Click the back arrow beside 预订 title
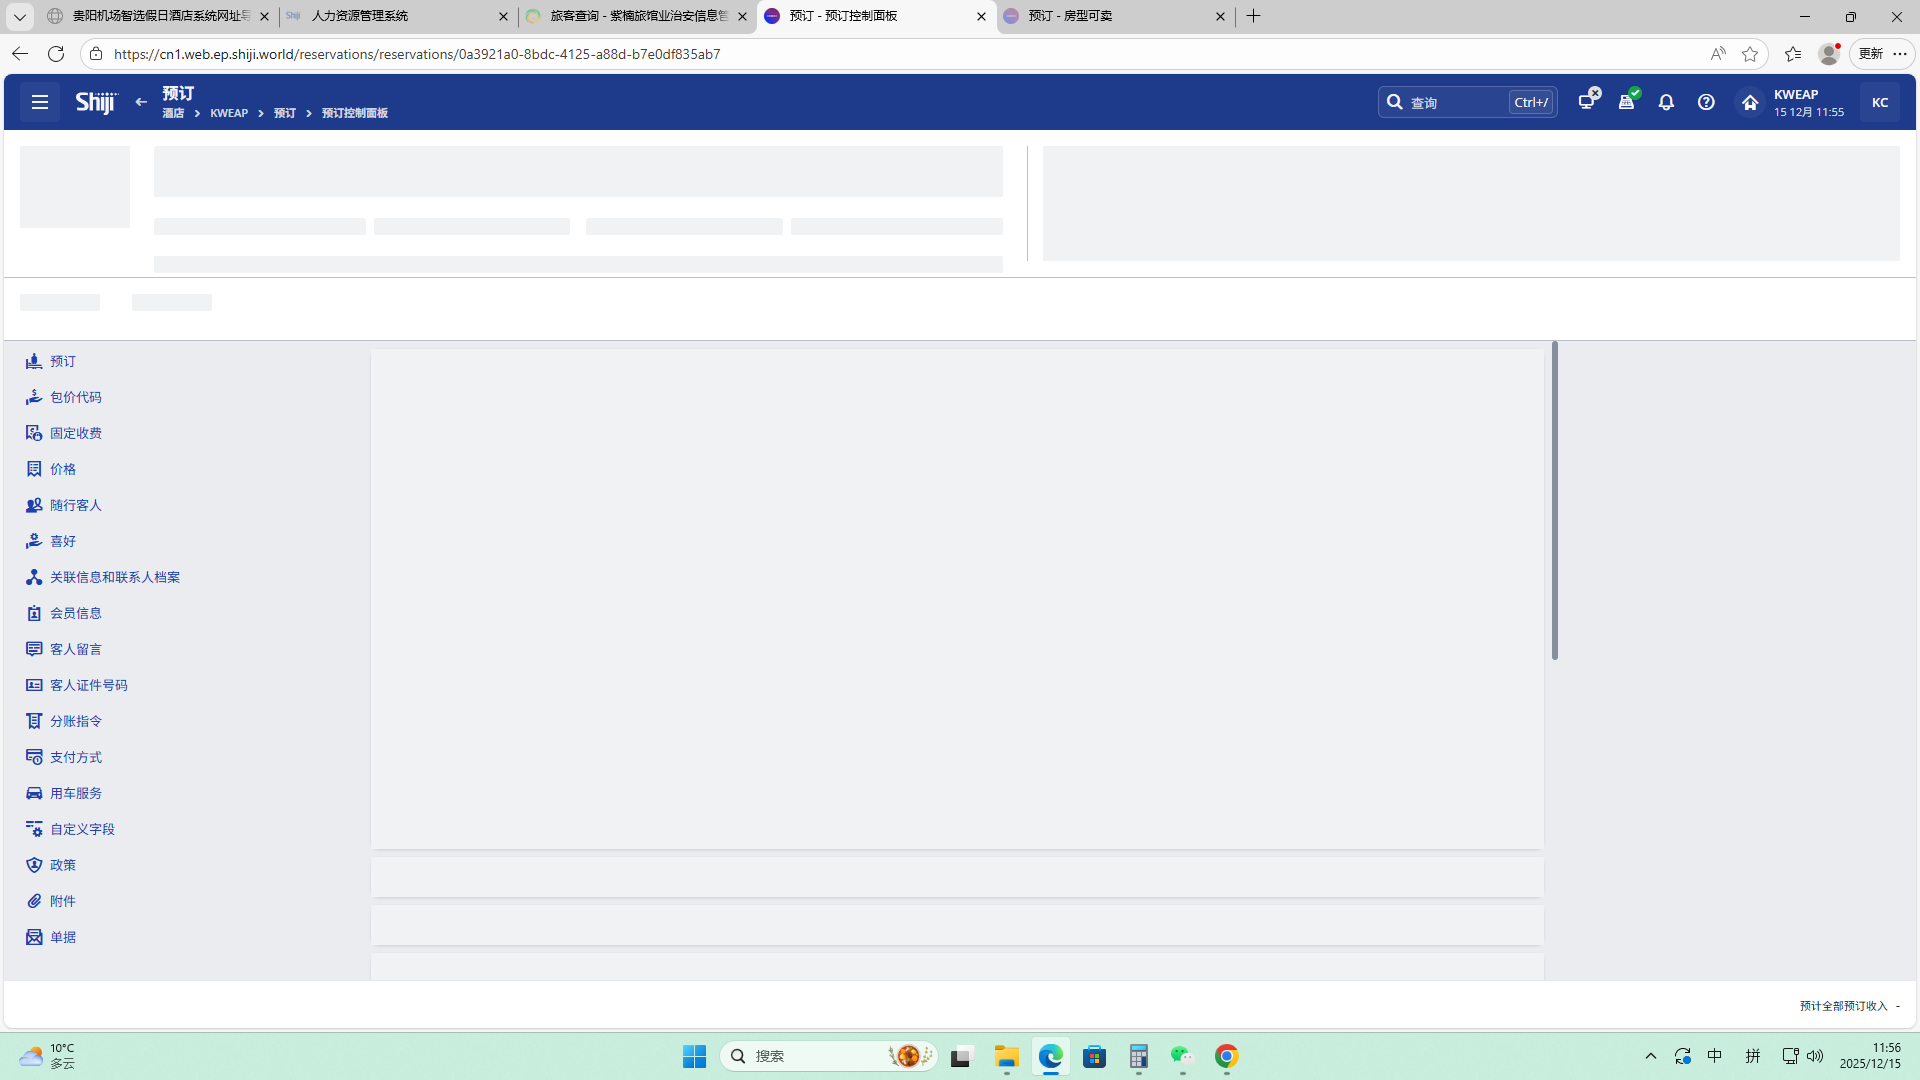The image size is (1920, 1080). point(141,102)
